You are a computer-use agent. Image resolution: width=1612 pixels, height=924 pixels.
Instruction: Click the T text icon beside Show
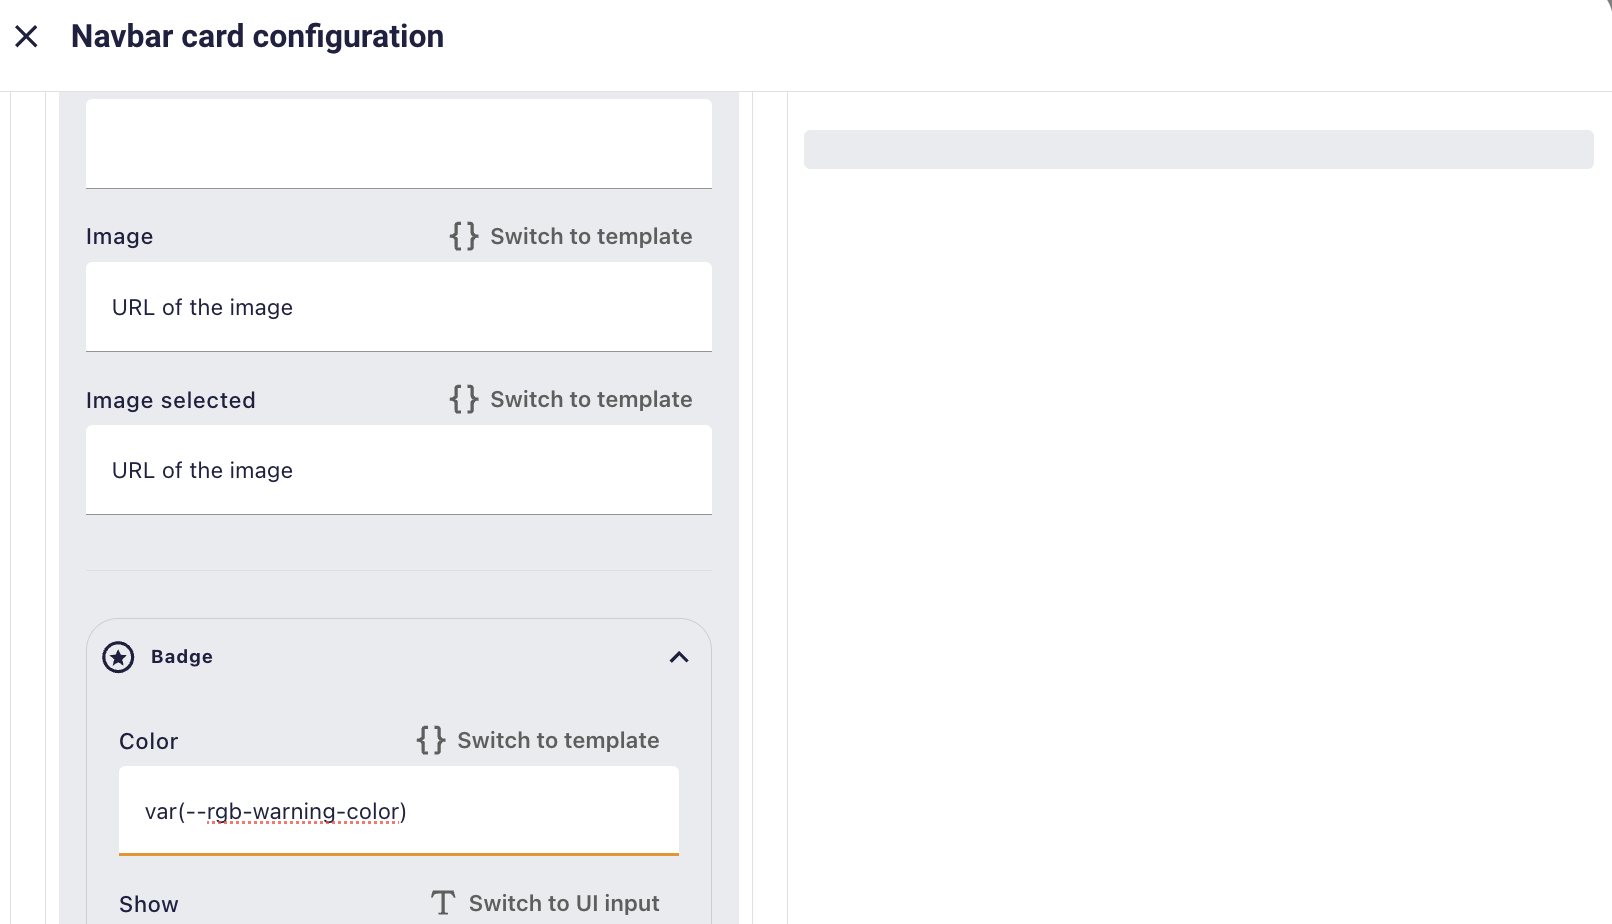point(443,903)
